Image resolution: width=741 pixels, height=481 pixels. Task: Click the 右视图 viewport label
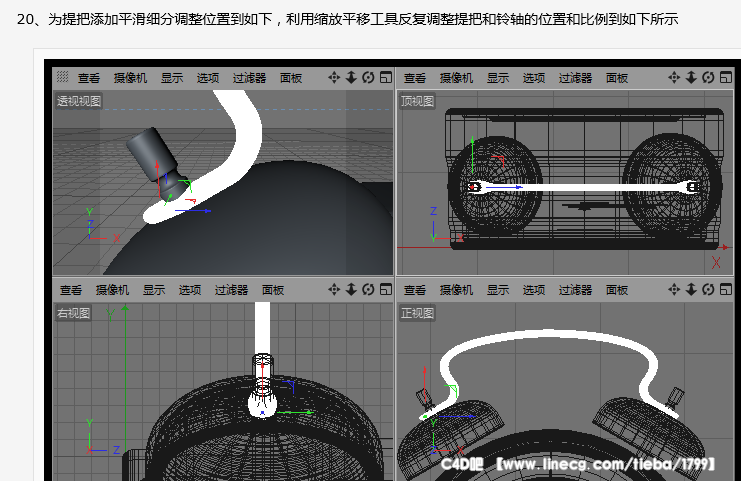pyautogui.click(x=73, y=313)
